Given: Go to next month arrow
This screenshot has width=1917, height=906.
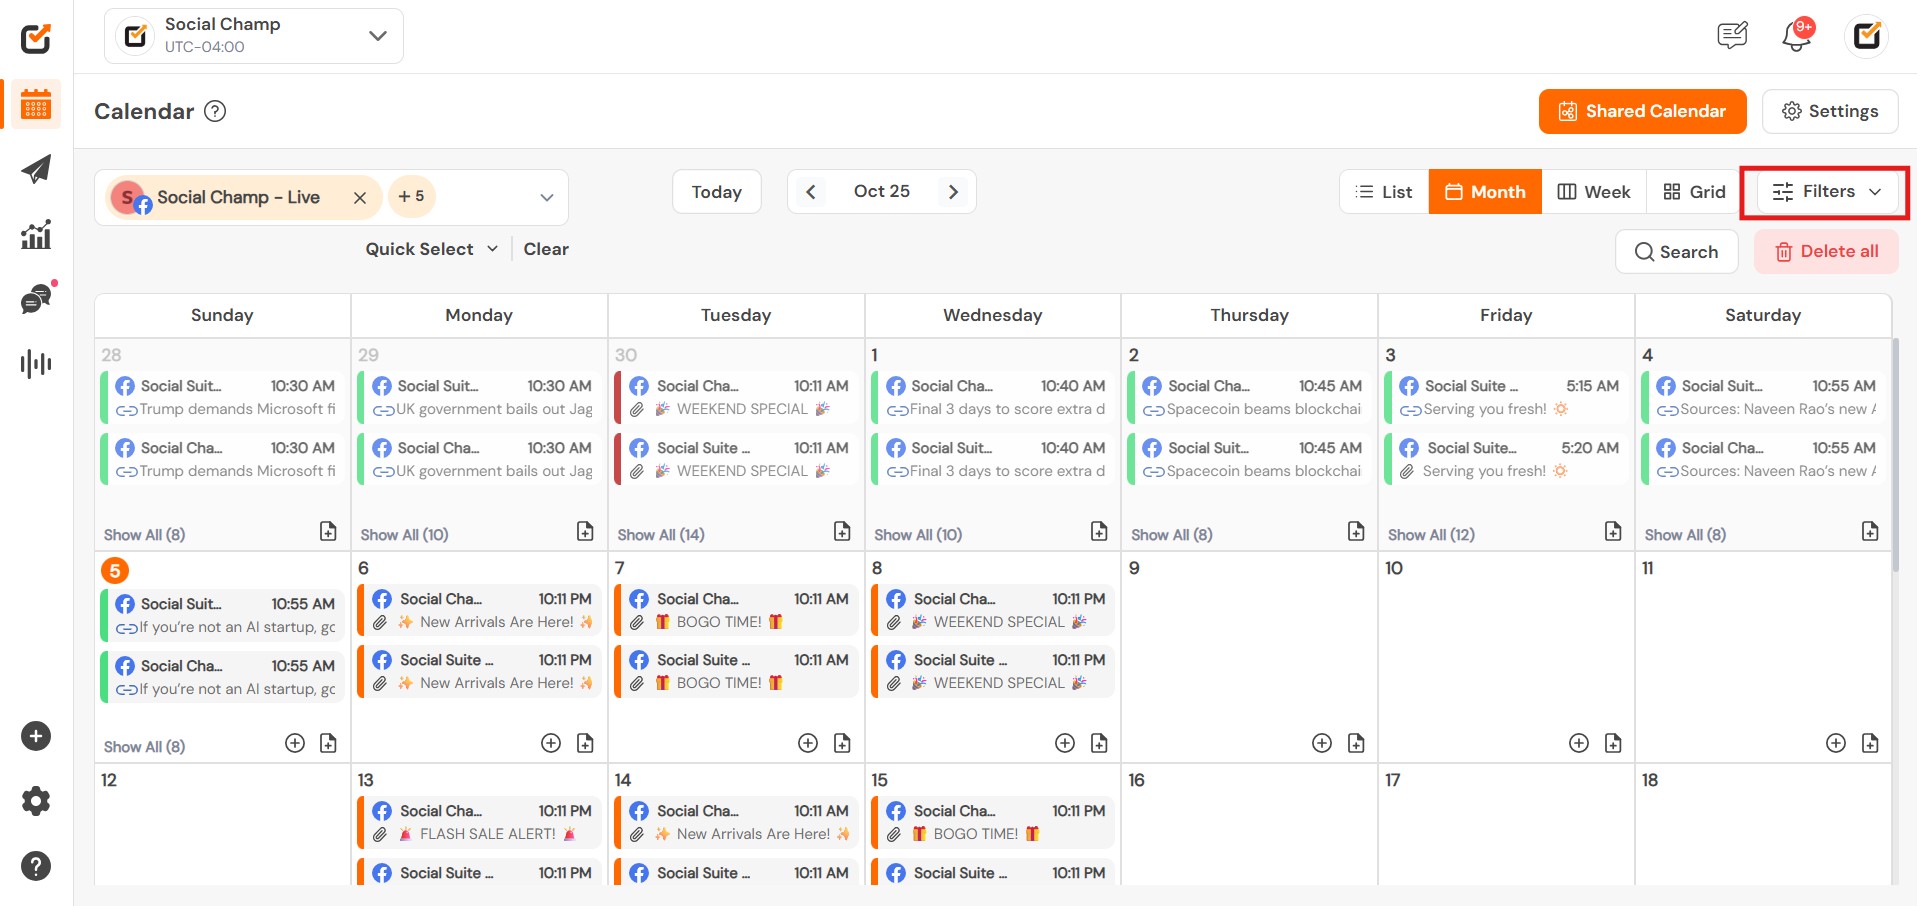Looking at the screenshot, I should (x=953, y=192).
